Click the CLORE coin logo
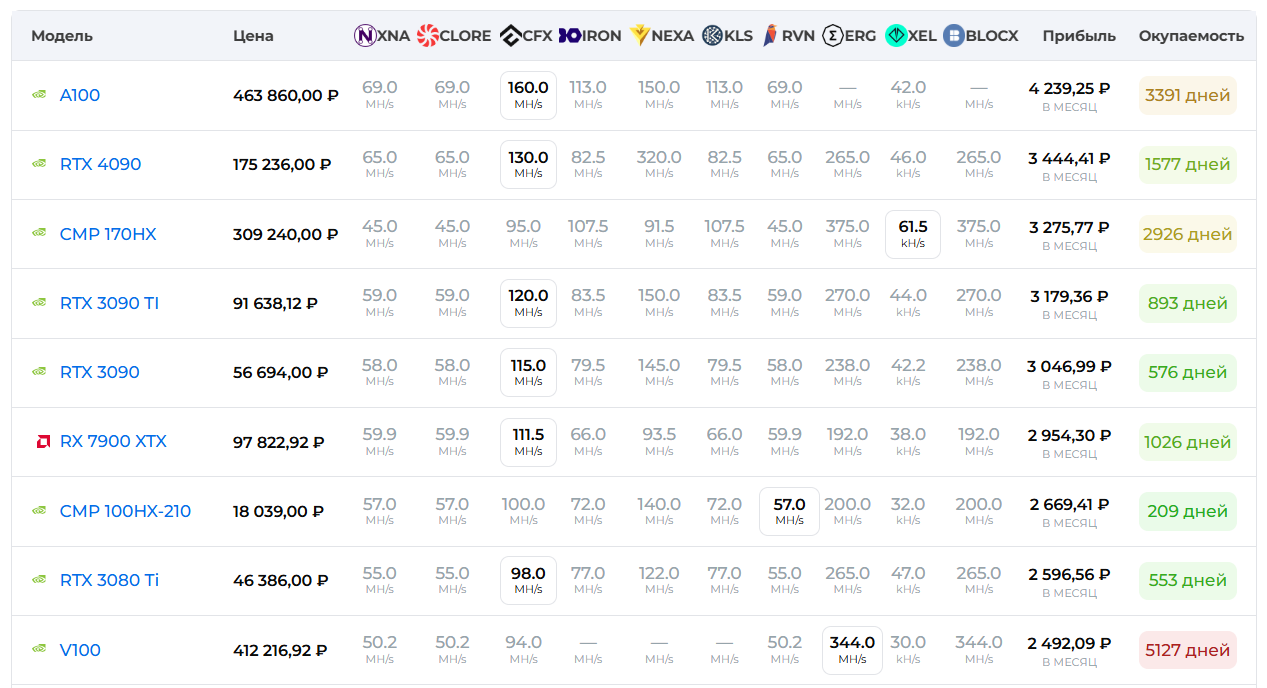 click(428, 36)
